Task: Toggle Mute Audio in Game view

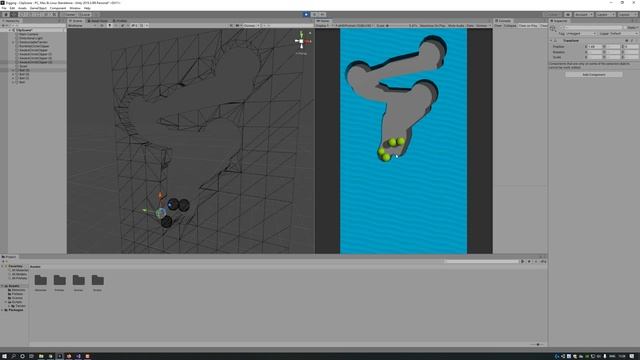Action: [456, 26]
